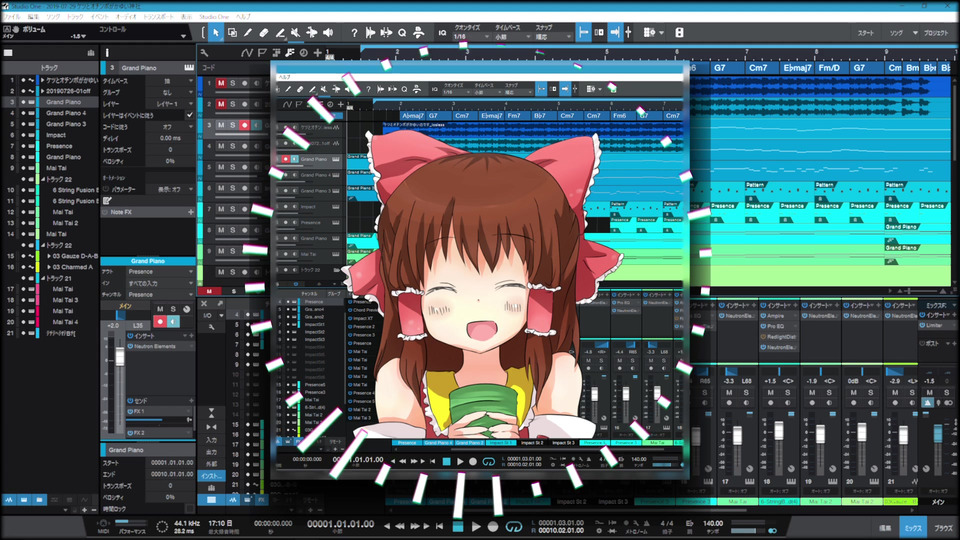960x540 pixels.
Task: Open the wrench track options icon
Action: [x=204, y=53]
